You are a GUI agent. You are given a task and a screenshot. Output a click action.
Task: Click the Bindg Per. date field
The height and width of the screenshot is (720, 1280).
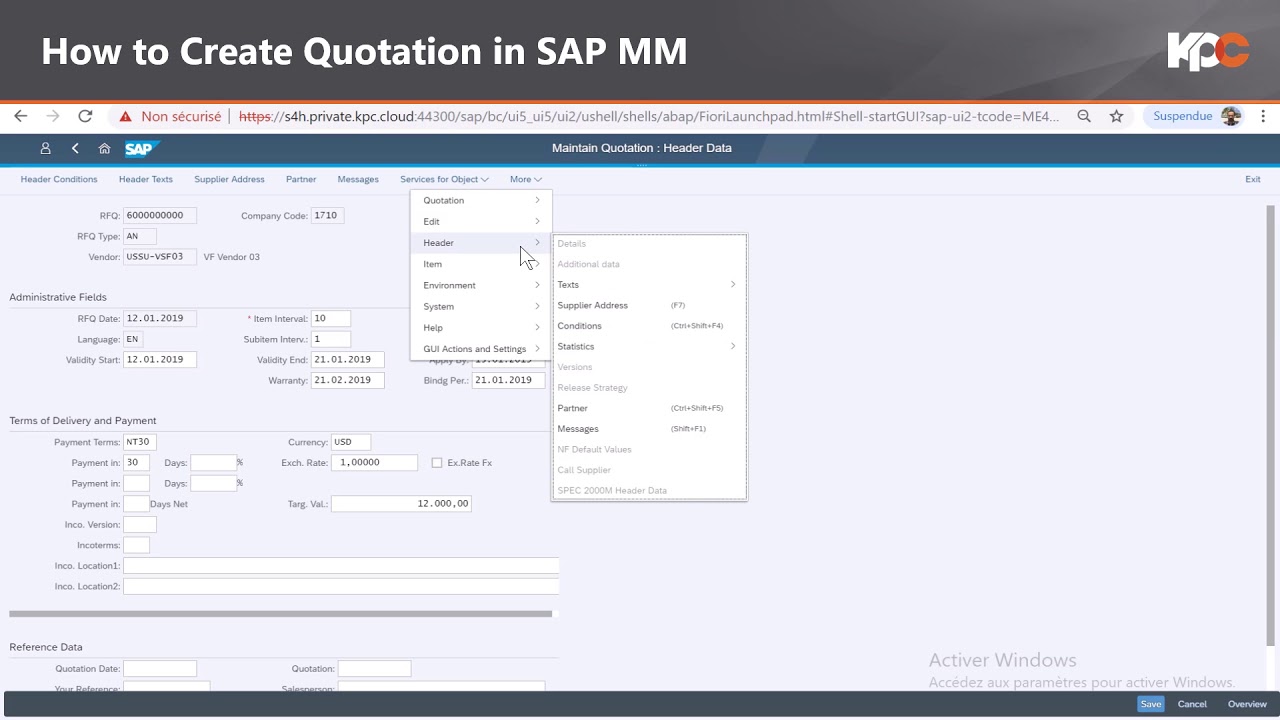pos(509,380)
